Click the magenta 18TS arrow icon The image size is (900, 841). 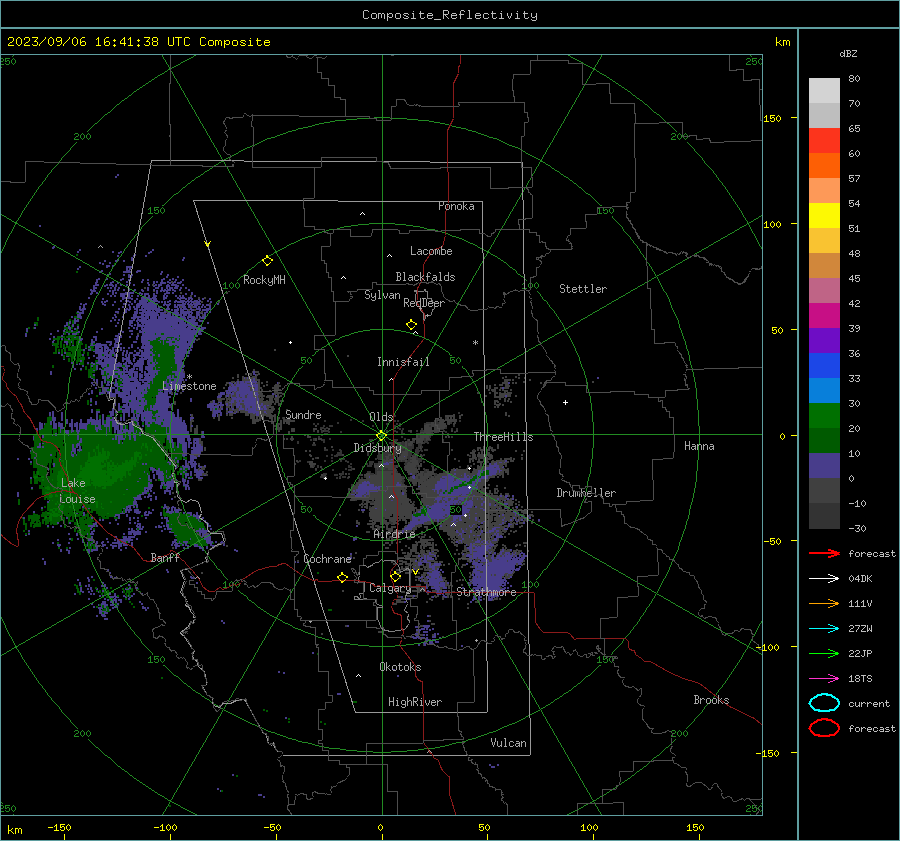(824, 679)
